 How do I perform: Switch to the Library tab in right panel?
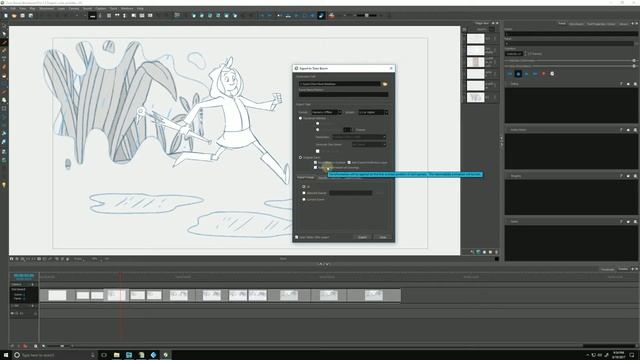623,24
